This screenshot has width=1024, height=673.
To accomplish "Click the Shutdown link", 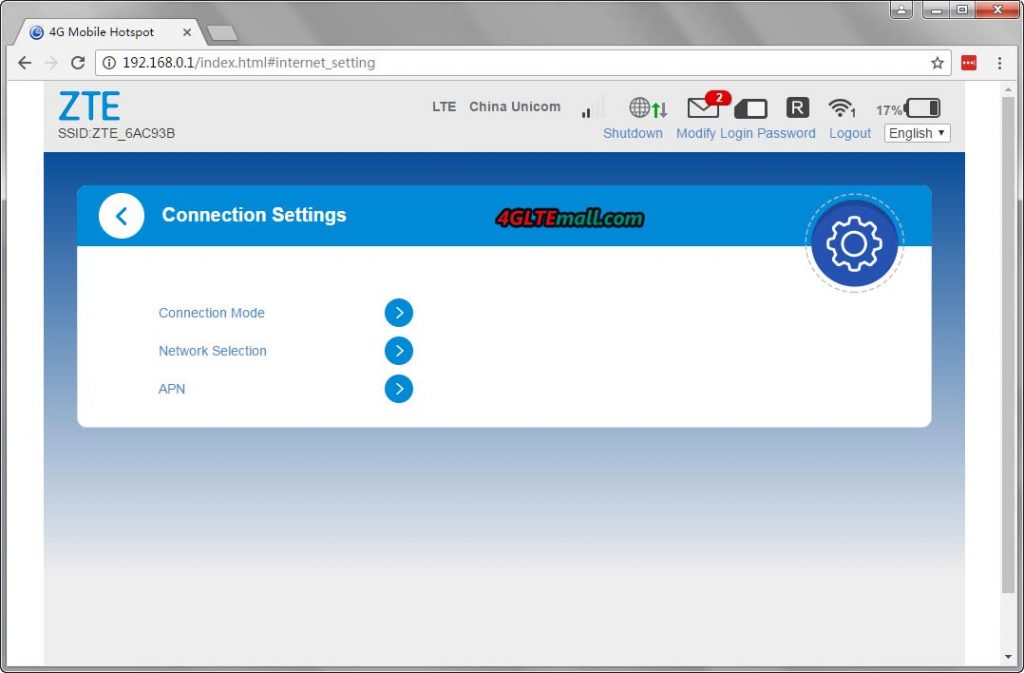I will point(633,133).
